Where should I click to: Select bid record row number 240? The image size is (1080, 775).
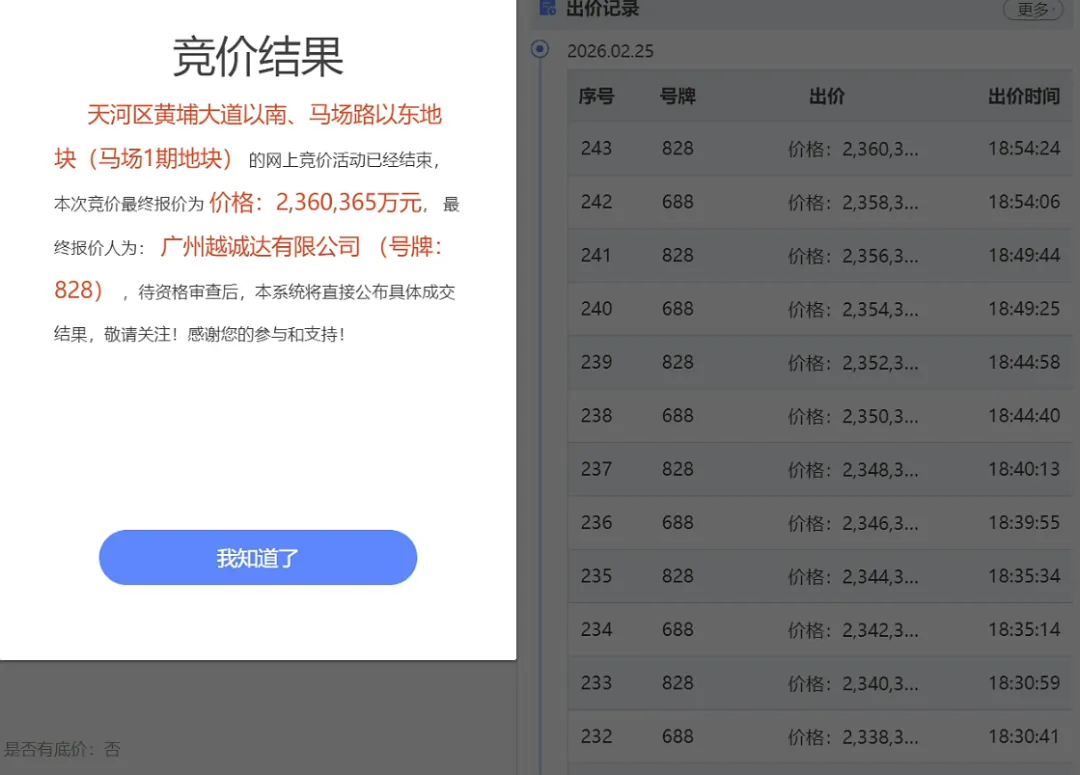[x=820, y=309]
